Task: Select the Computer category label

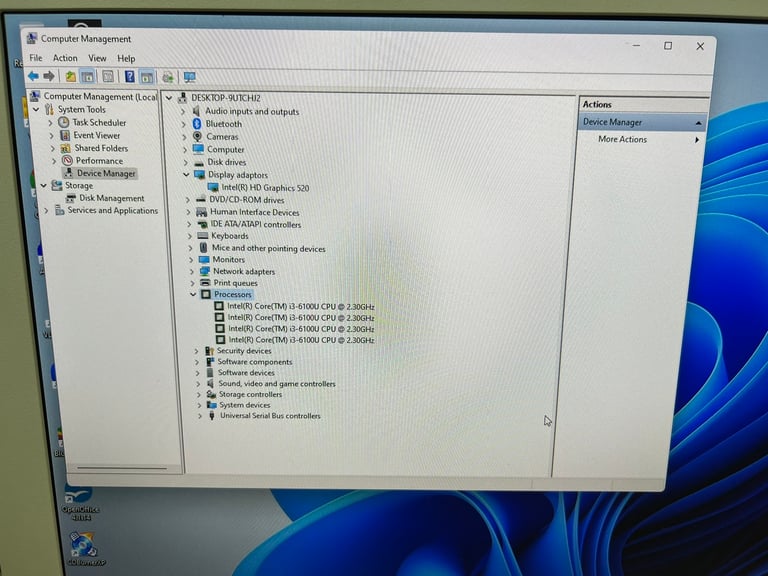Action: tap(225, 149)
